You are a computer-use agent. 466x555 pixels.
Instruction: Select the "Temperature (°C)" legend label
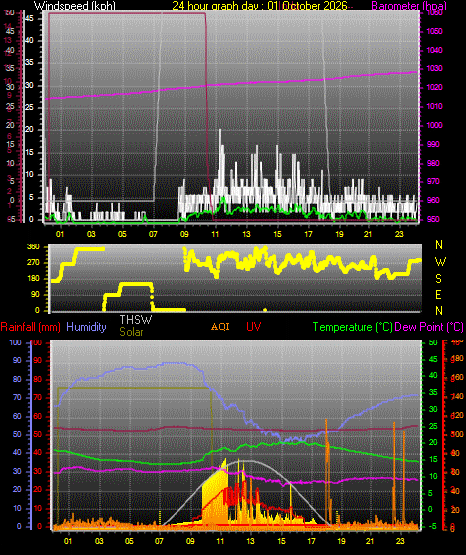click(352, 327)
